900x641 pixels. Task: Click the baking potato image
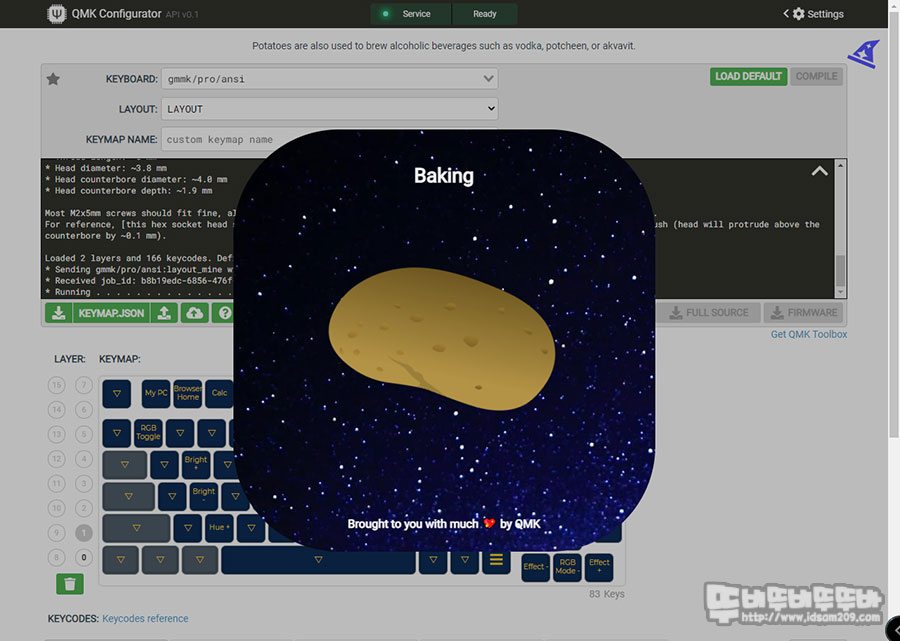441,339
